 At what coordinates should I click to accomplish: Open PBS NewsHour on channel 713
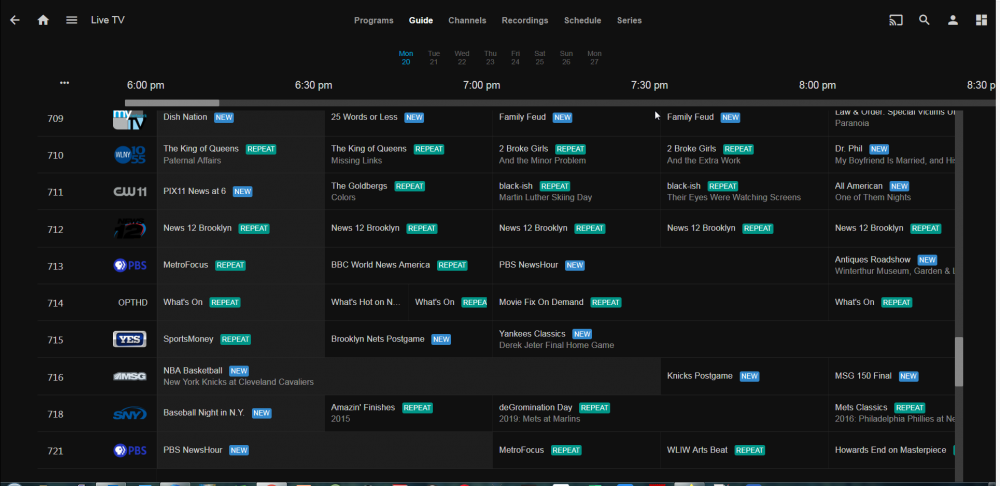660,265
